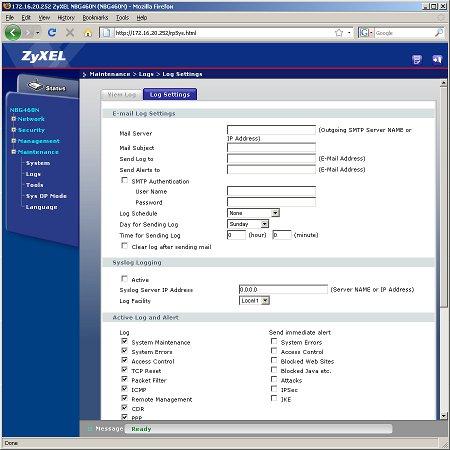Enable Blocked Web Sites immediate alert
Viewport: 450px width, 450px height.
pos(274,360)
